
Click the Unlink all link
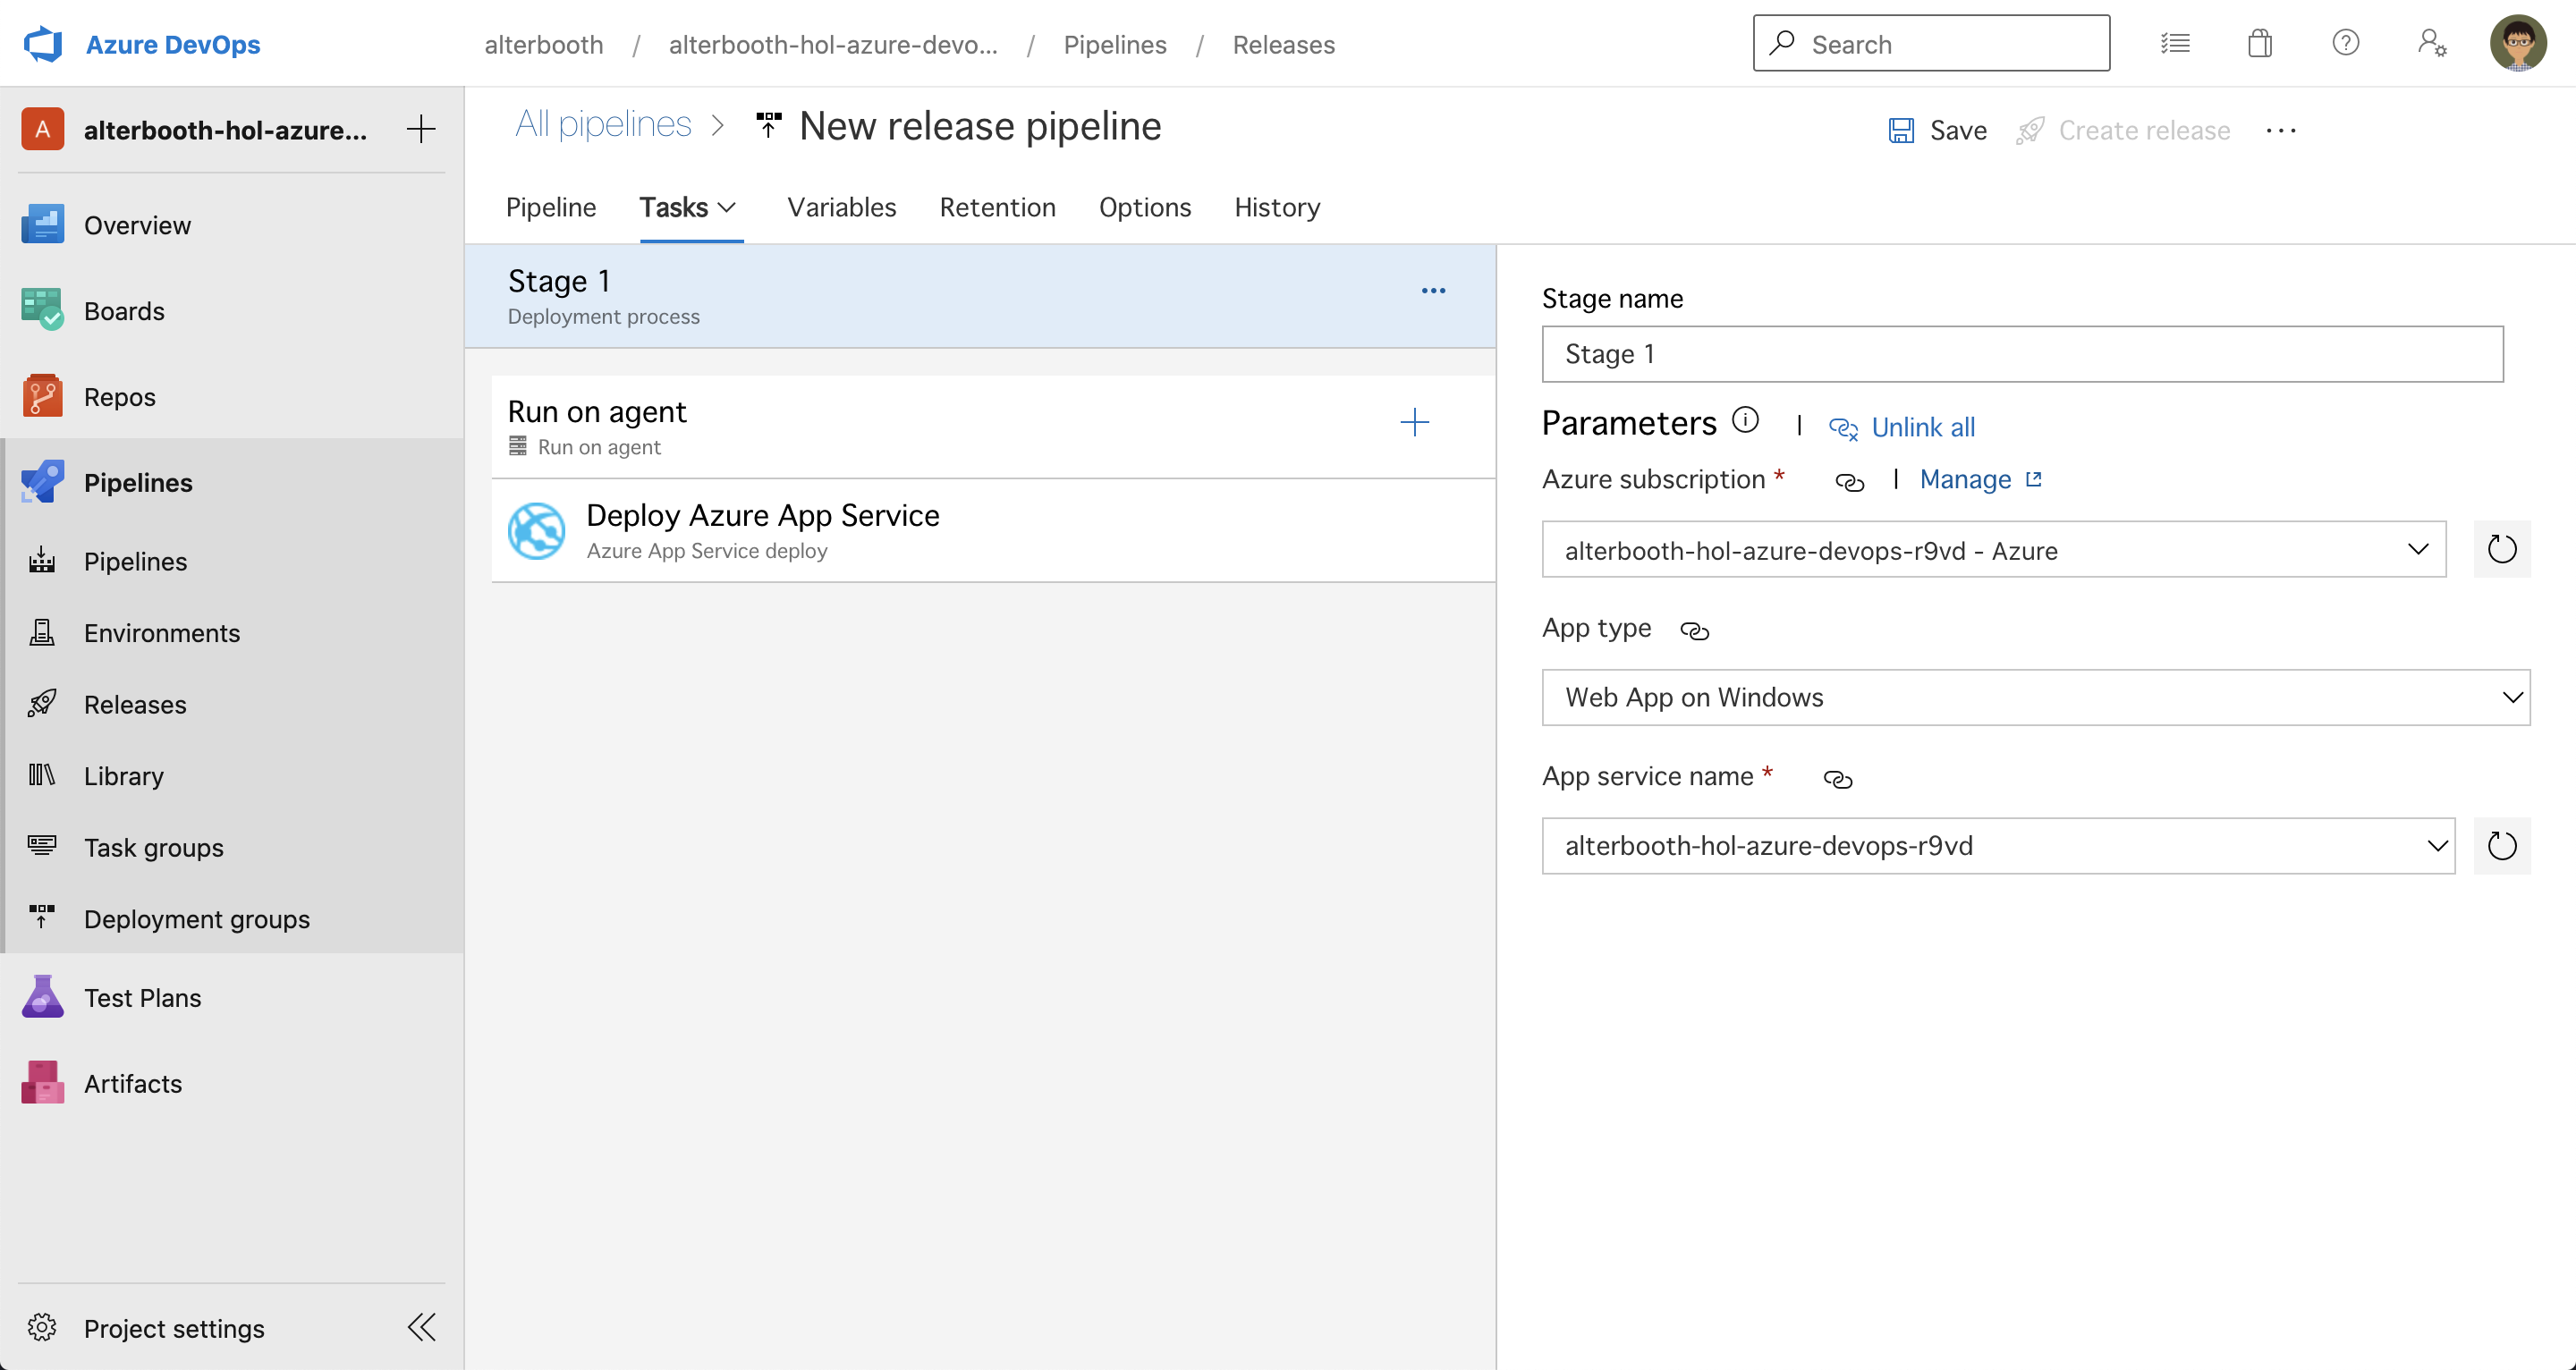pos(1921,427)
